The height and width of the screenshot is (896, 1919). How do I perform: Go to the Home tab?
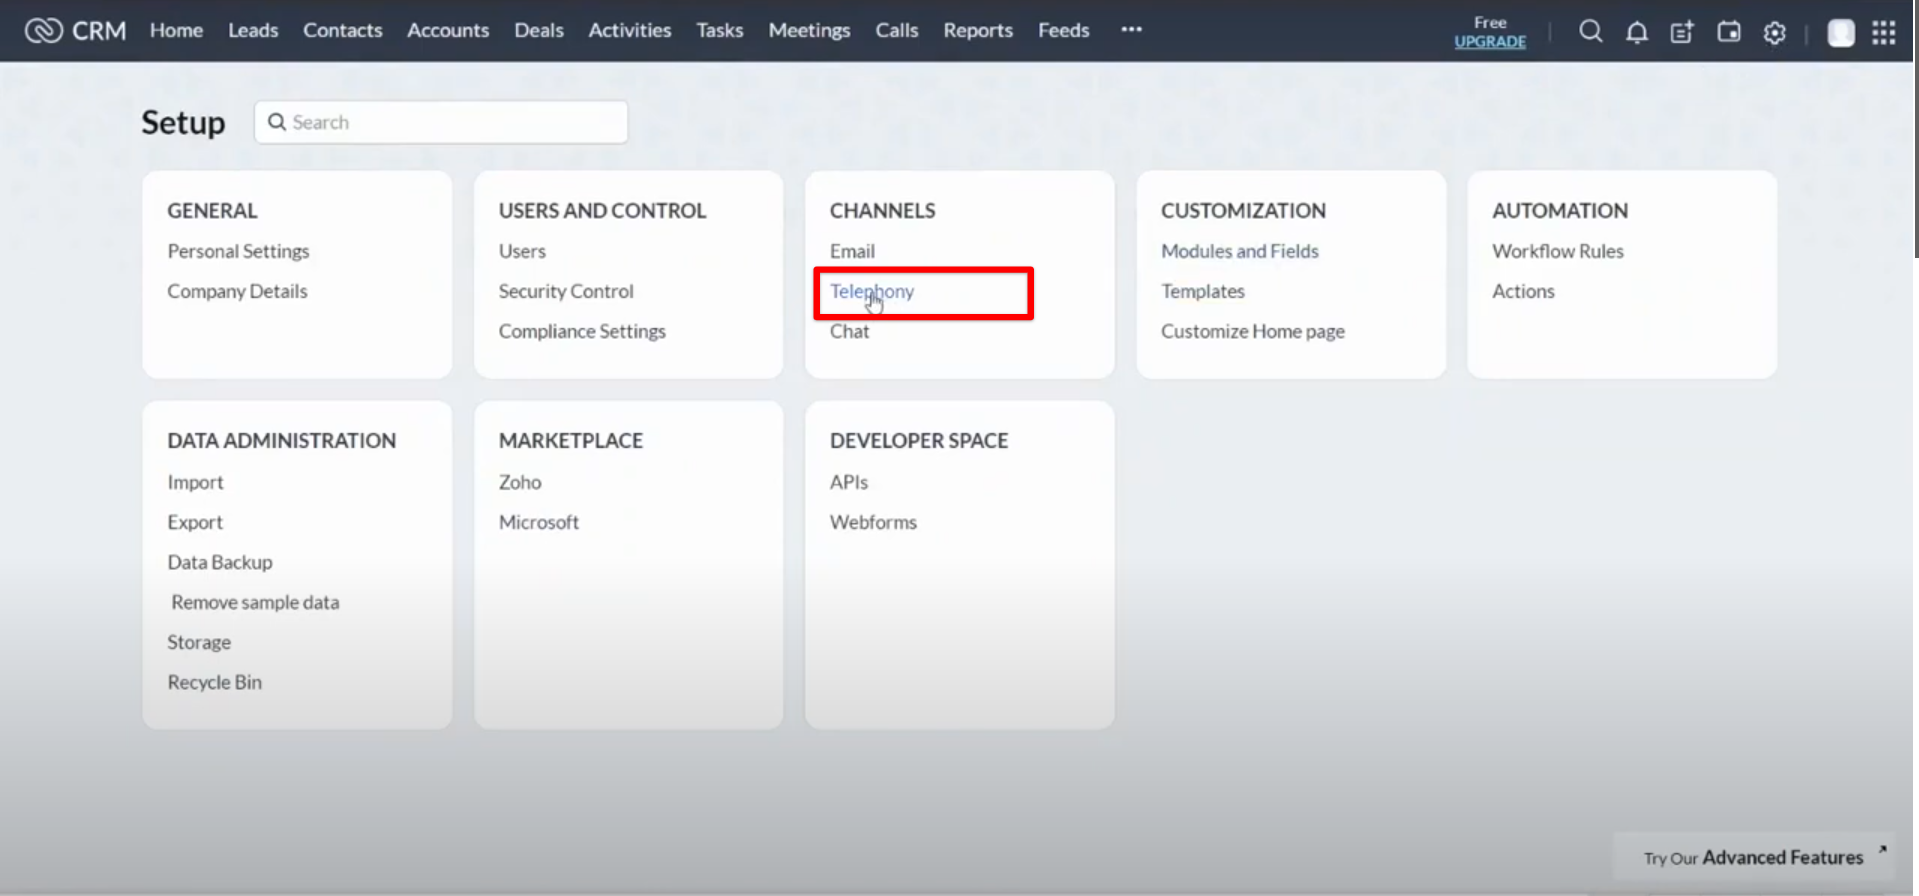(176, 31)
